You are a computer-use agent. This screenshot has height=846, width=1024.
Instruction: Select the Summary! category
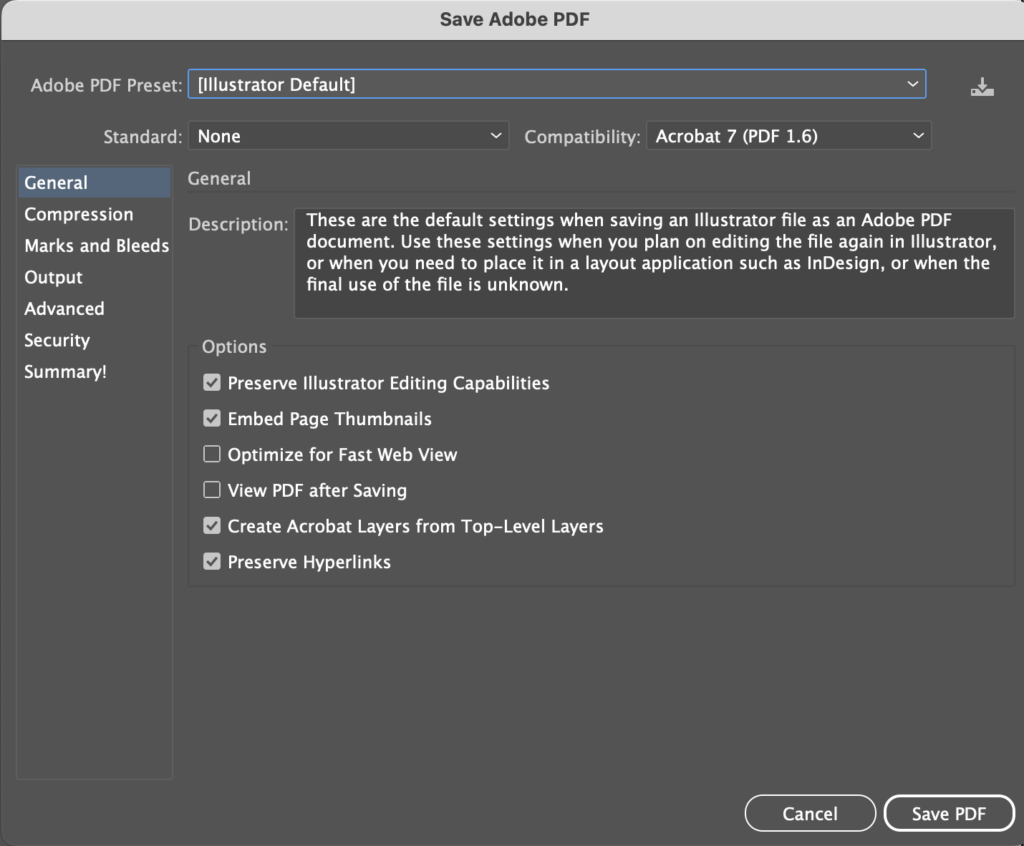(x=94, y=372)
